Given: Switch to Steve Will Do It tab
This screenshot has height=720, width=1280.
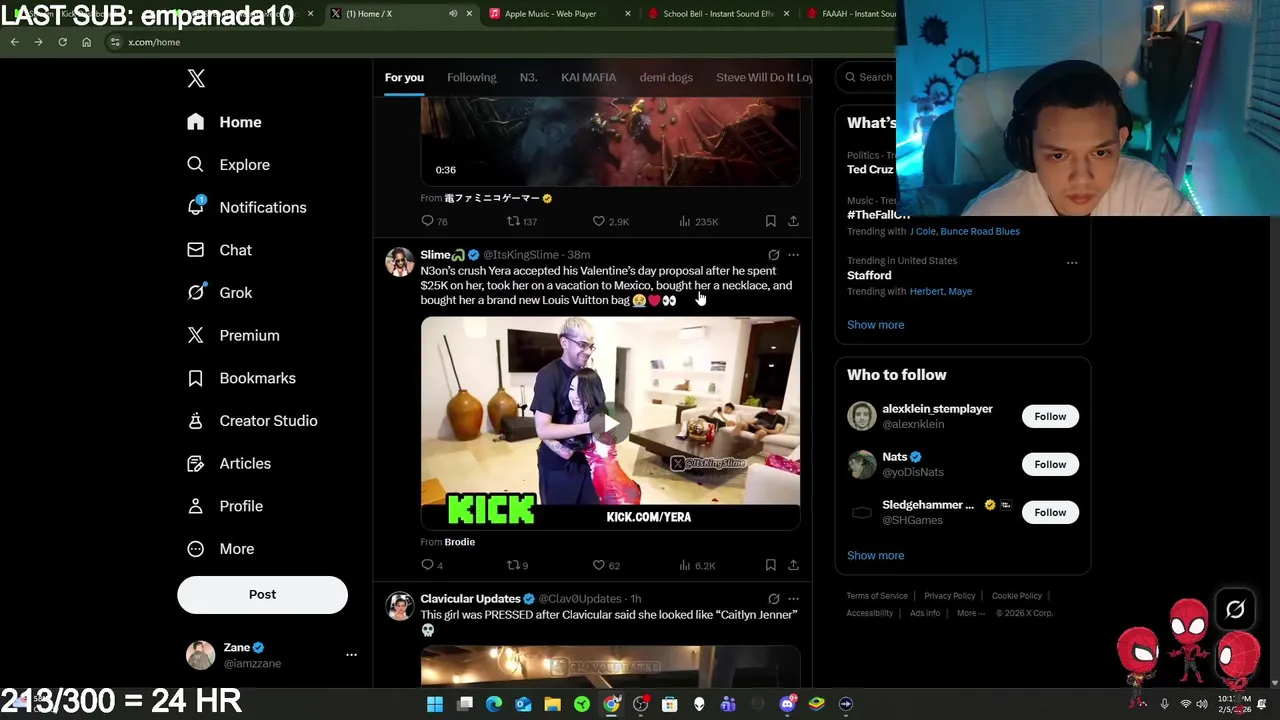Looking at the screenshot, I should [764, 77].
